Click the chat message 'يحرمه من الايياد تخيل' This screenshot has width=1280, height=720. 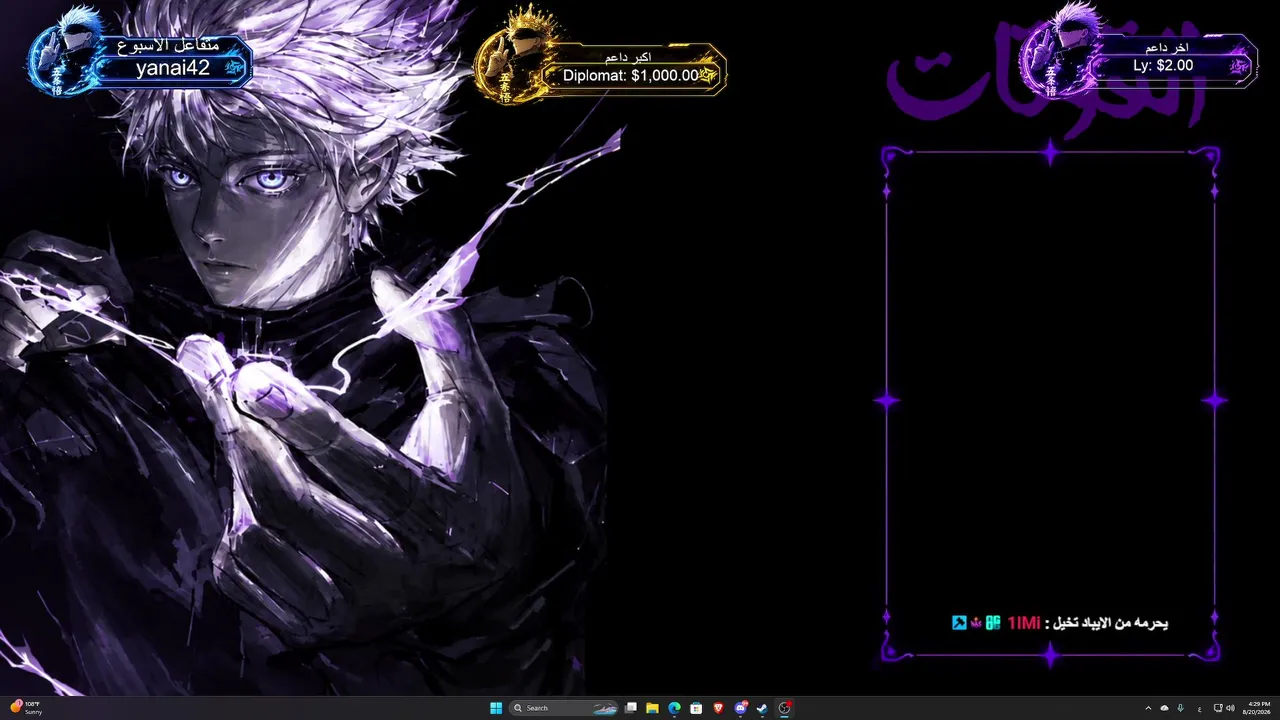(1111, 623)
